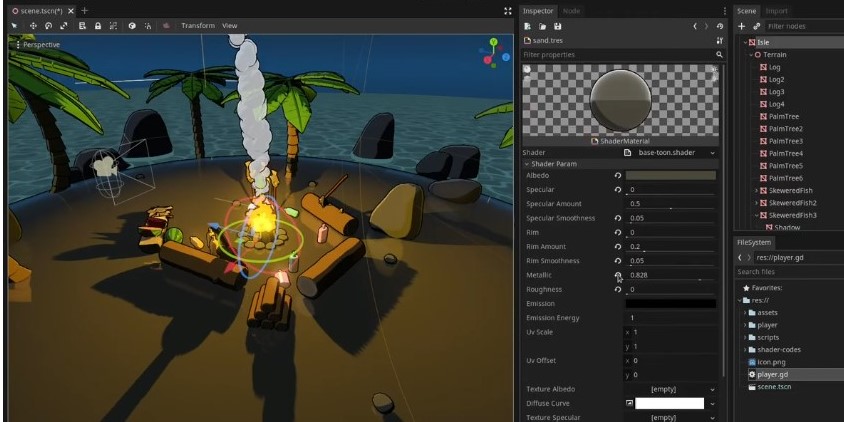
Task: Expand the assets folder
Action: coord(745,313)
